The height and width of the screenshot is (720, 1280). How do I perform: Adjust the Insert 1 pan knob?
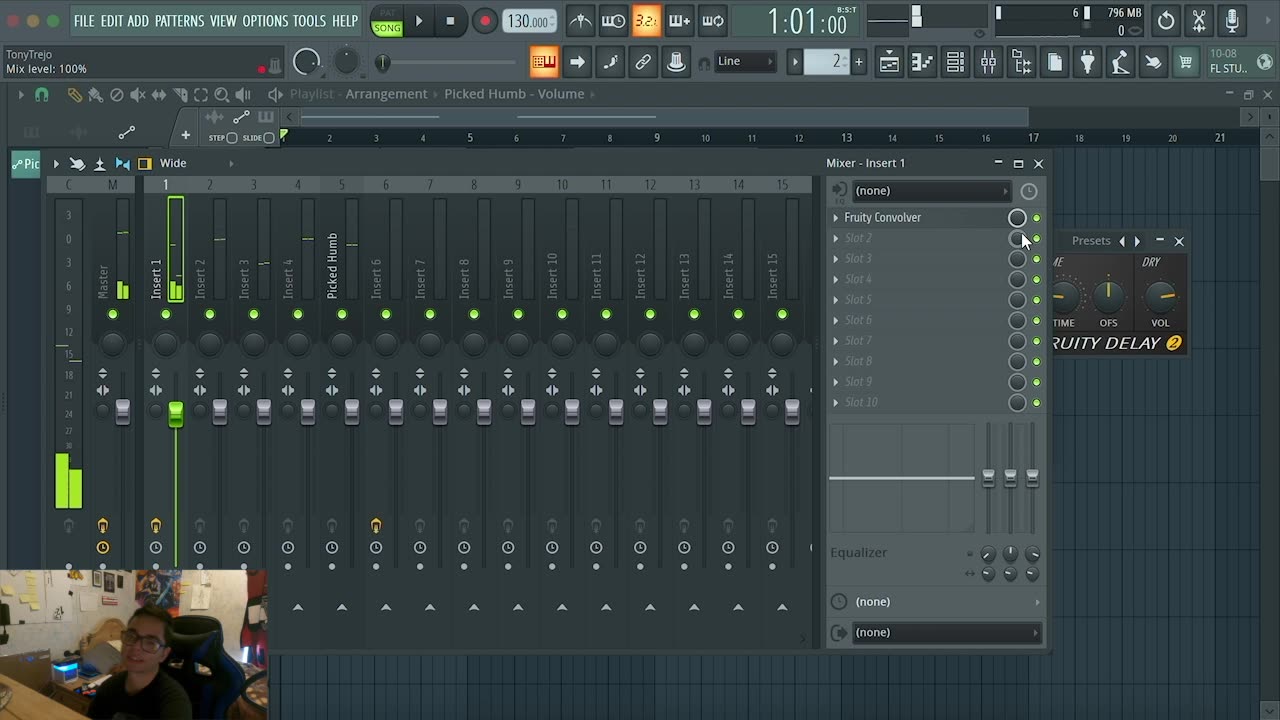point(166,344)
